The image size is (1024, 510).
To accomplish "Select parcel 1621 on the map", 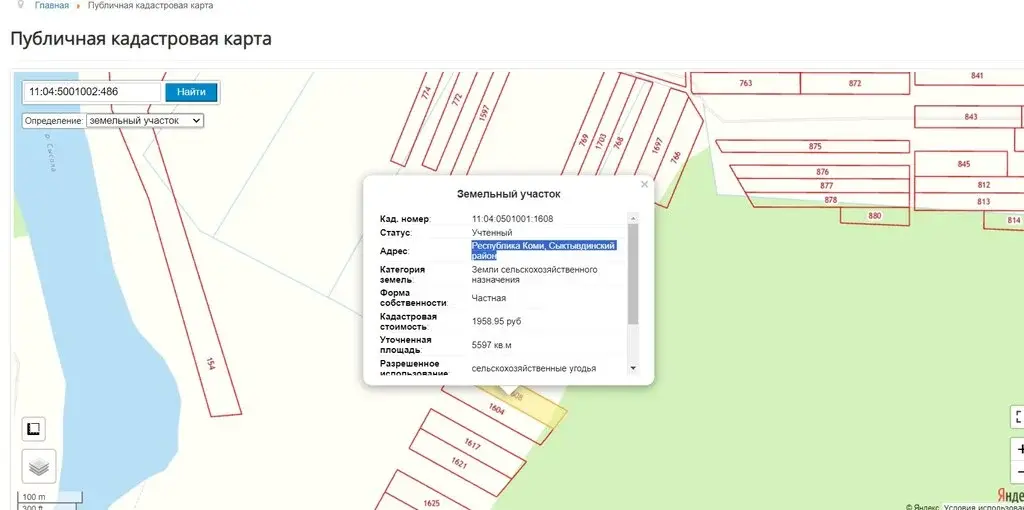I will 459,463.
